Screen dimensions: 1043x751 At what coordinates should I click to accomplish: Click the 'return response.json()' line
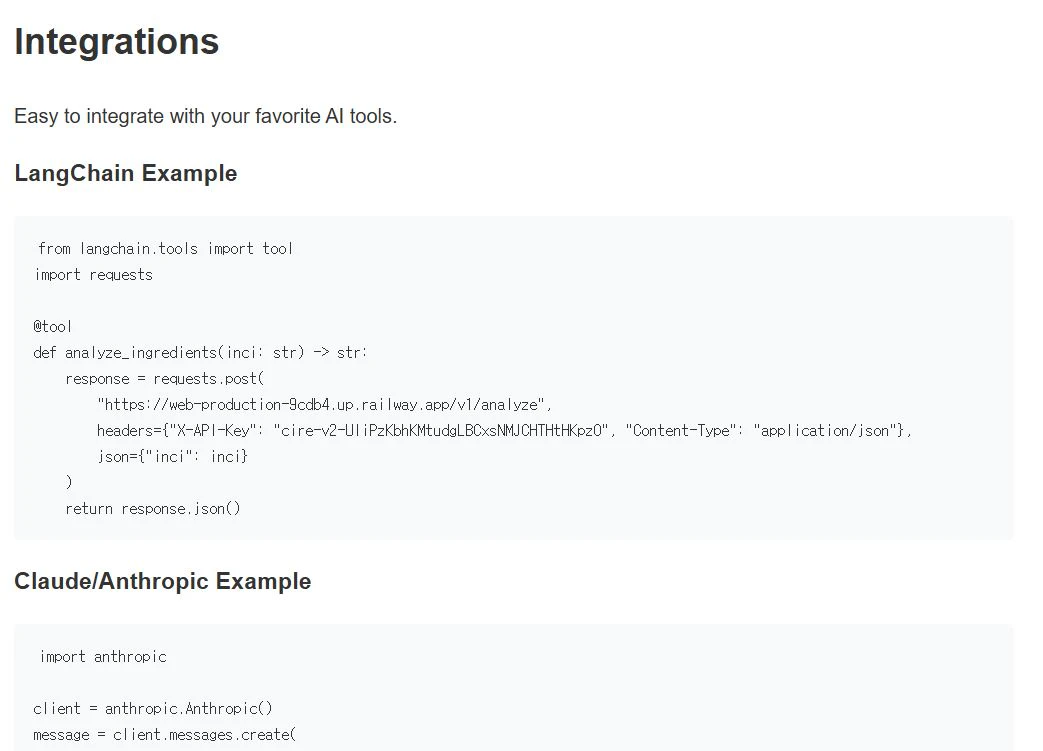[153, 508]
